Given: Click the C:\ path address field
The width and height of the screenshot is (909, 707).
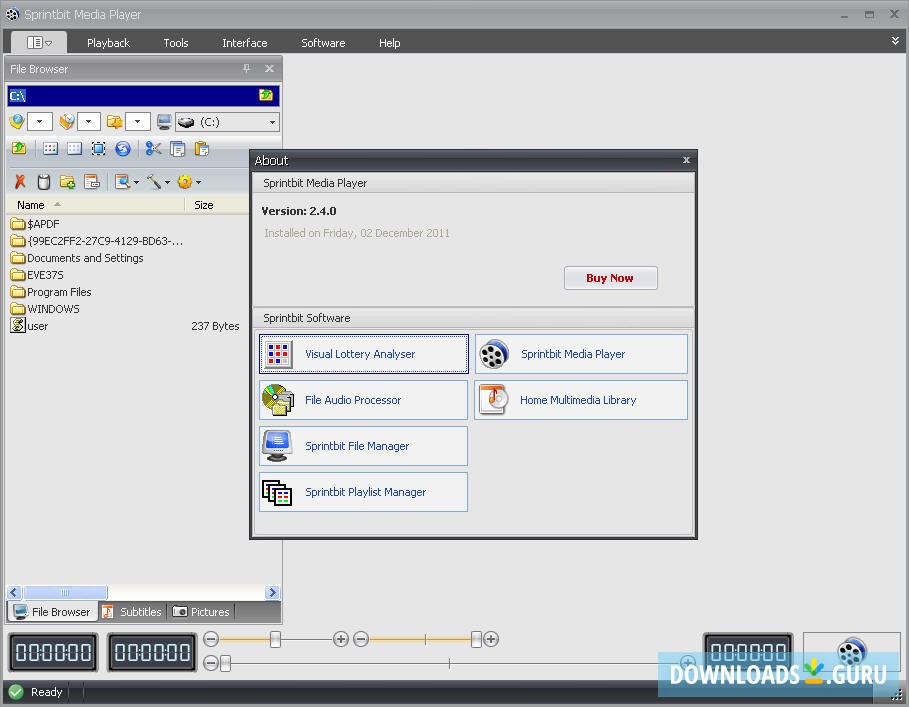Looking at the screenshot, I should [x=132, y=96].
